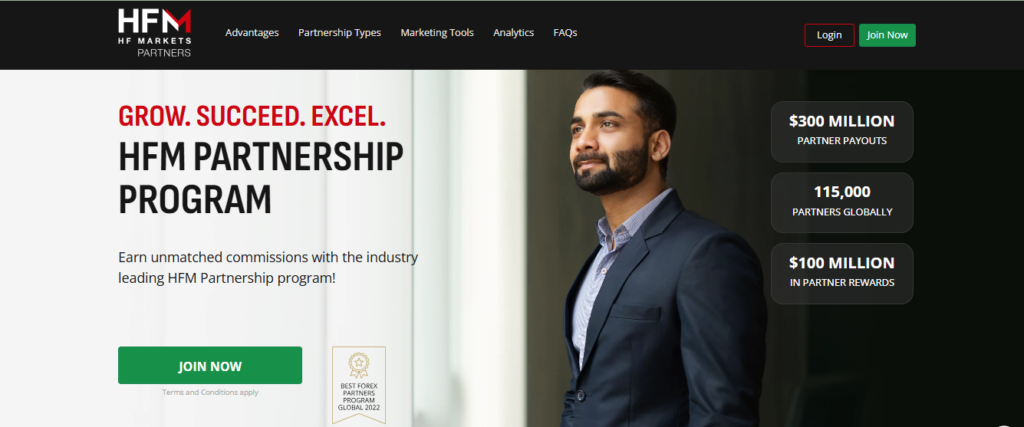This screenshot has height=427, width=1024.
Task: Select the $100 Million partner rewards card
Action: click(x=842, y=274)
